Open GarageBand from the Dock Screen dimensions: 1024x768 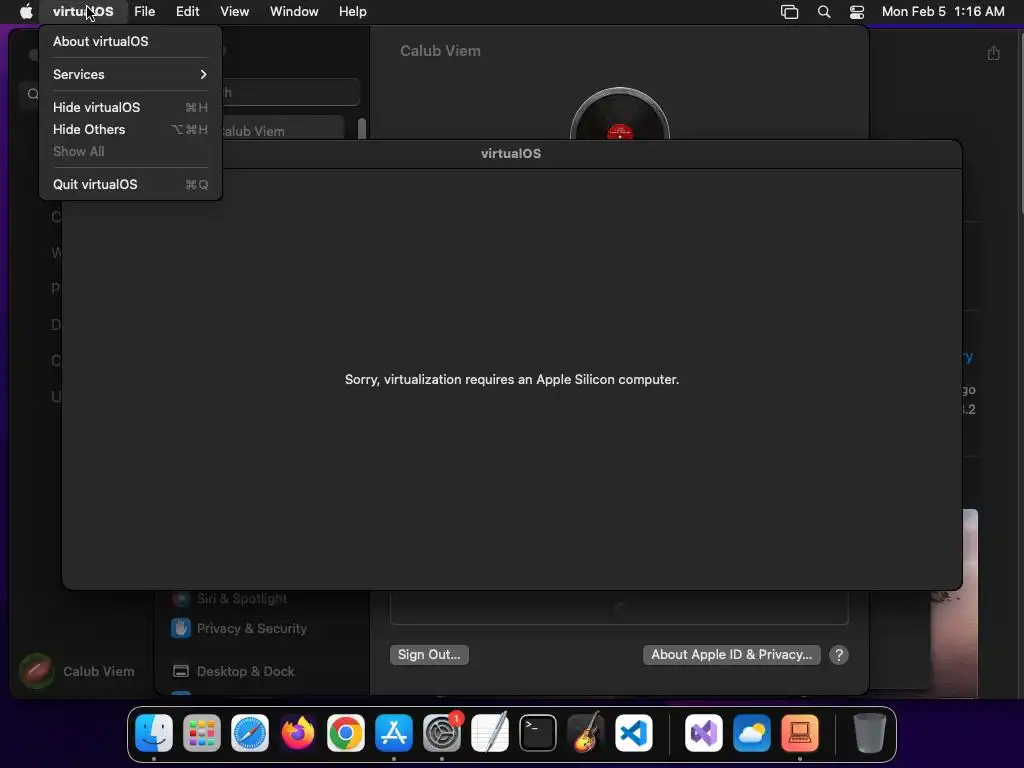point(586,733)
